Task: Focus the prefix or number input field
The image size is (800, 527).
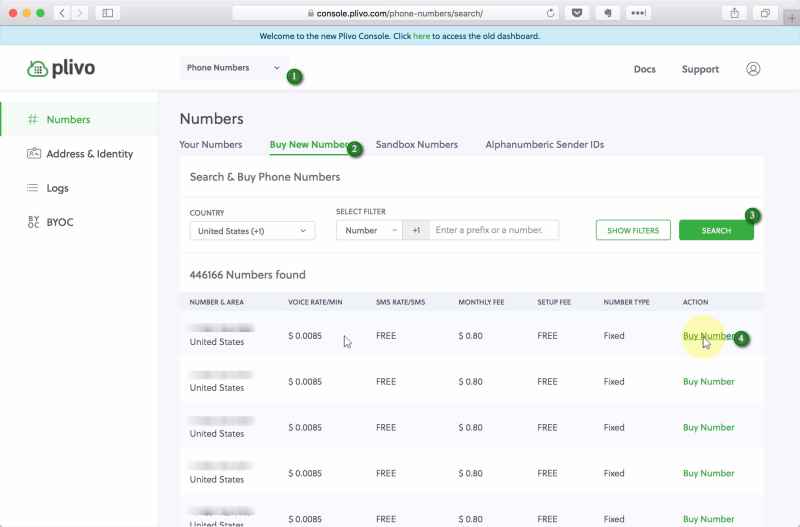Action: [x=494, y=230]
